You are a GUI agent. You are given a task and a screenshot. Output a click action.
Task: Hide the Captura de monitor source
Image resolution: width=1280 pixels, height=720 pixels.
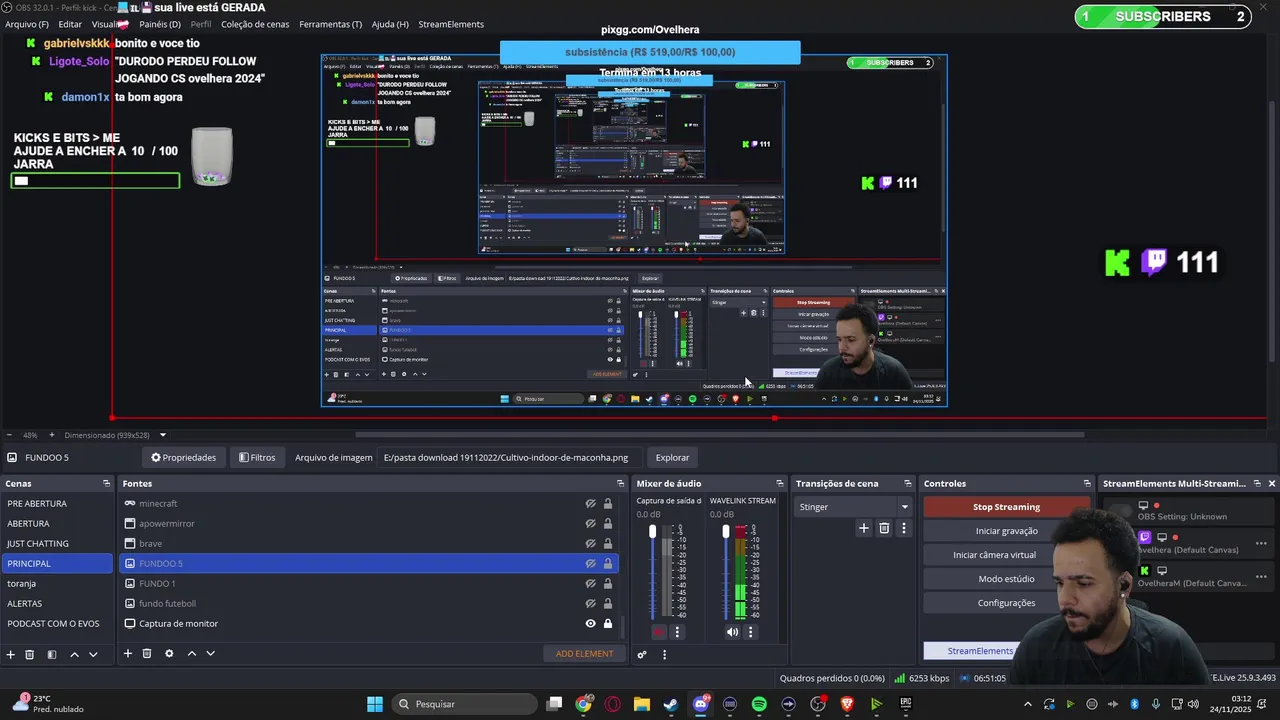pyautogui.click(x=590, y=624)
